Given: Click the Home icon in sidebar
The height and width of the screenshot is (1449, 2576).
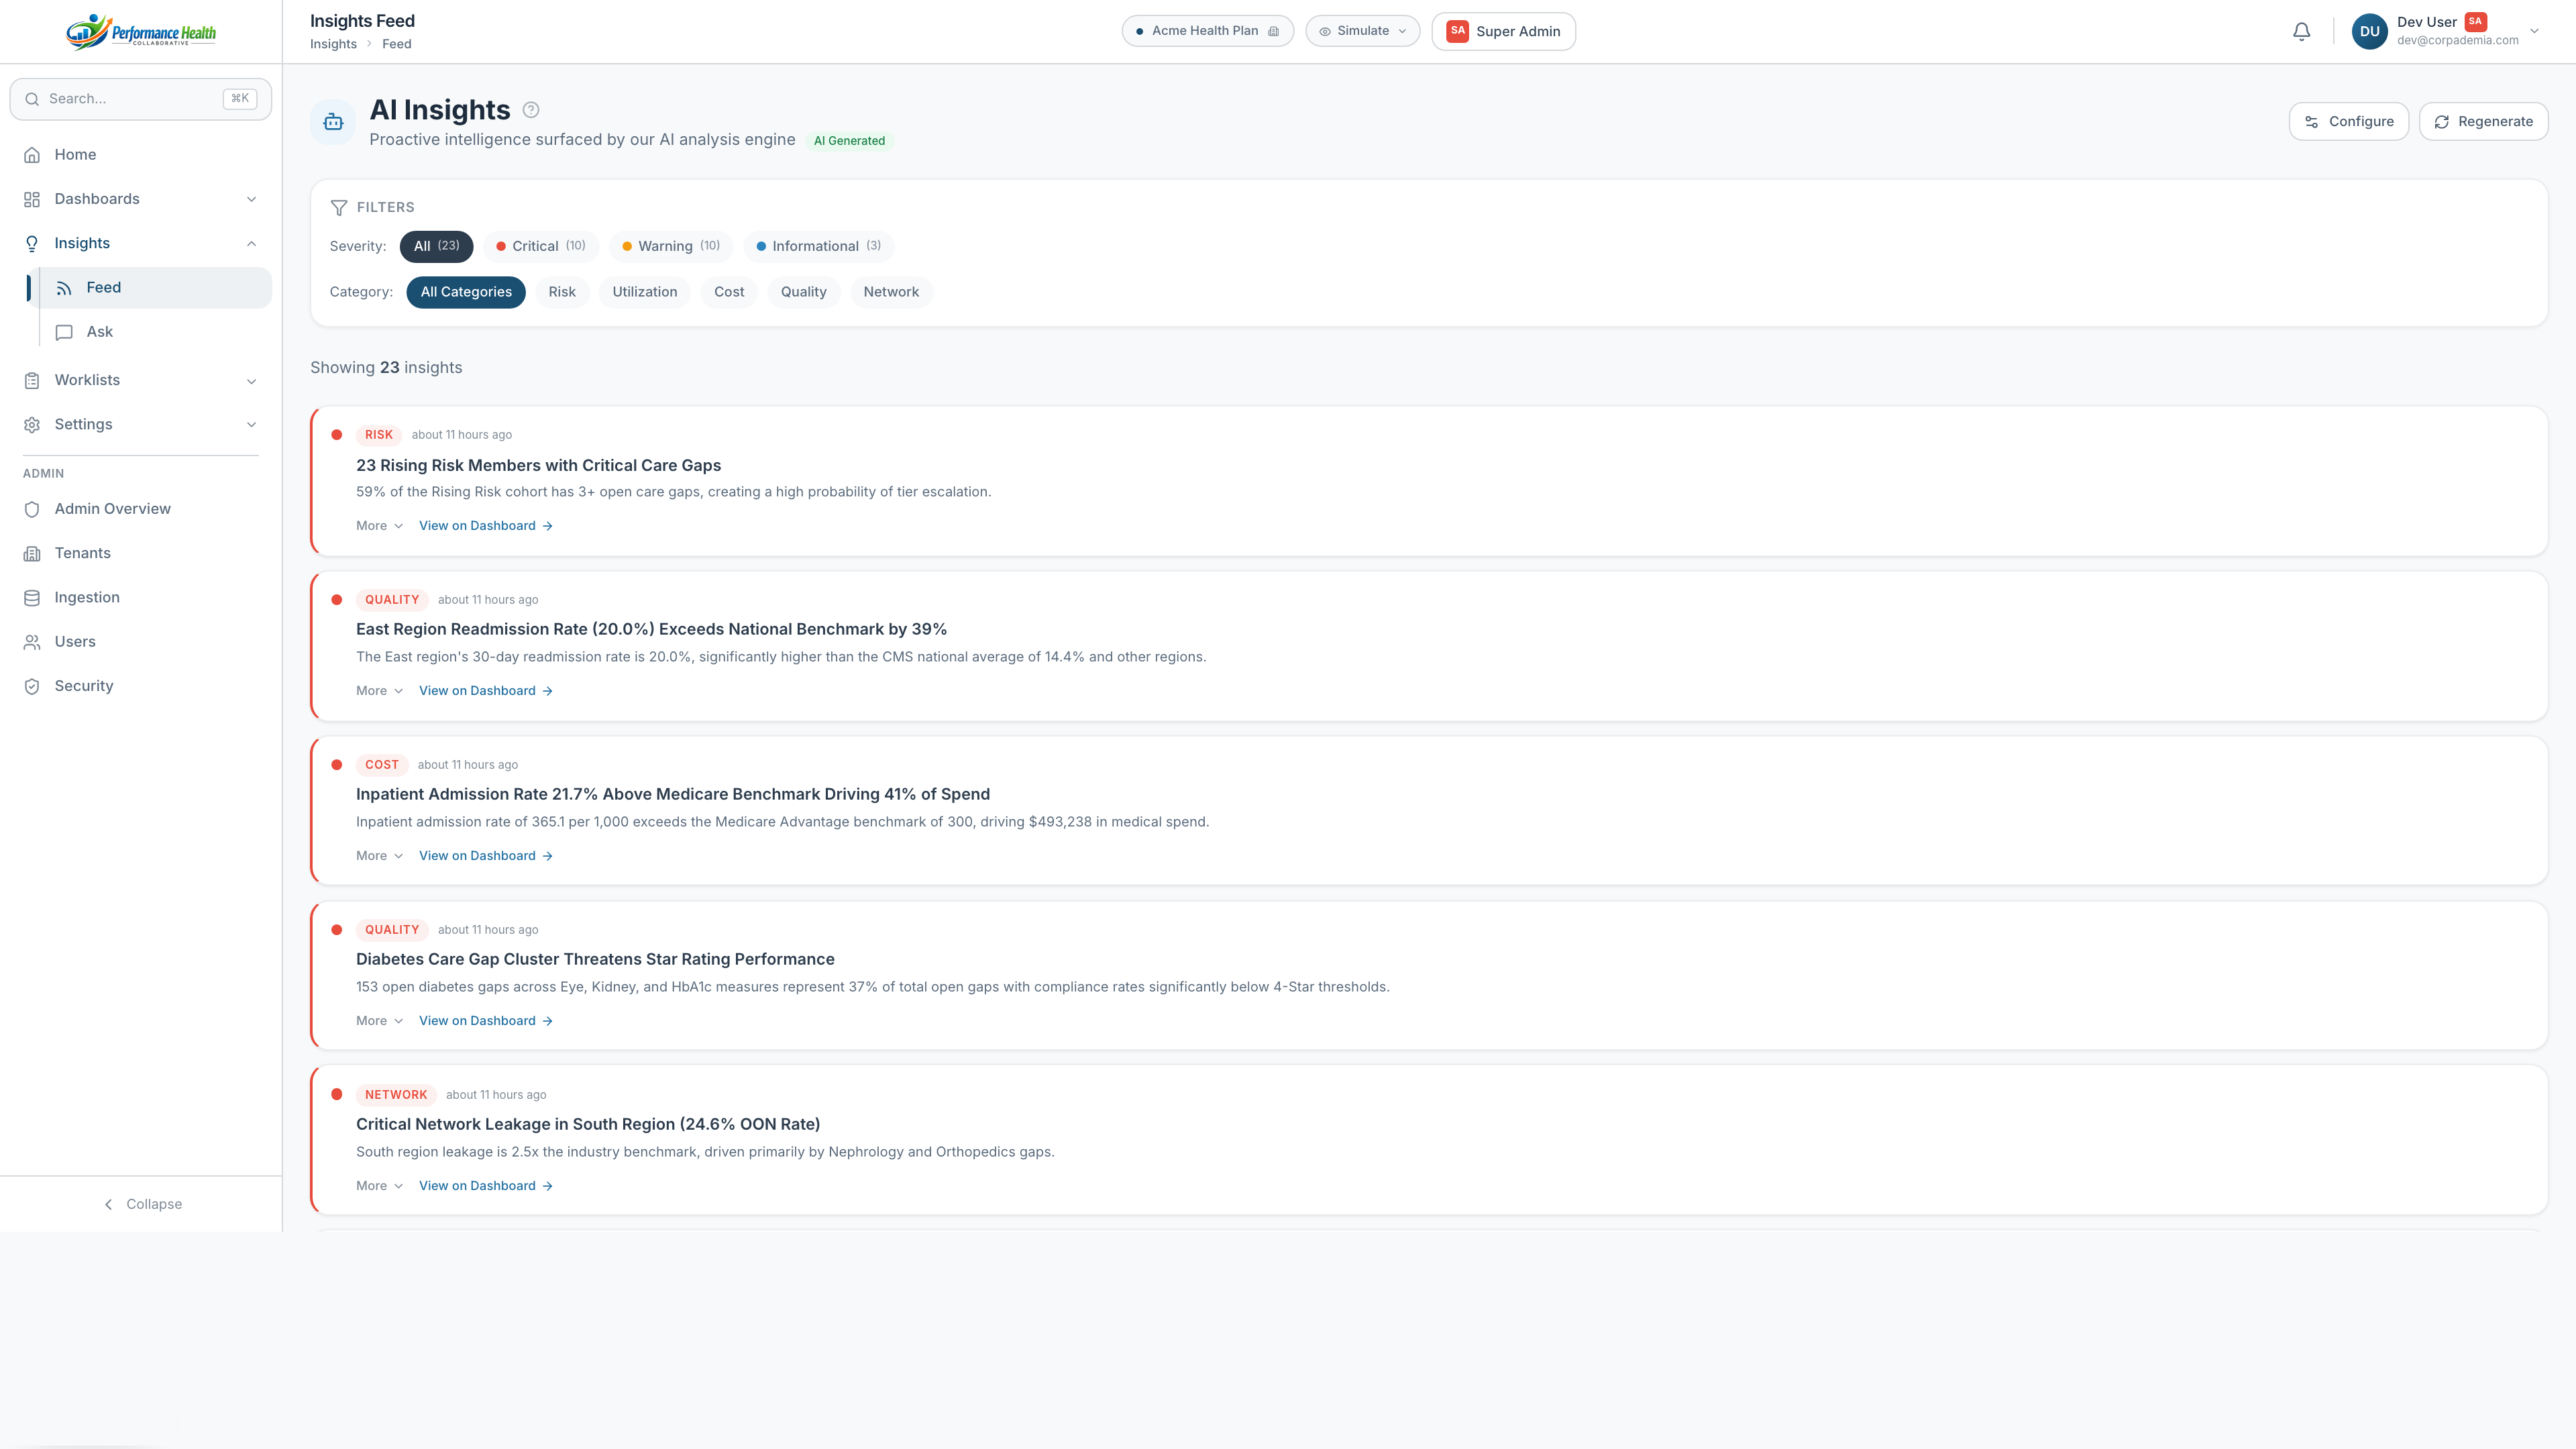Looking at the screenshot, I should pyautogui.click(x=32, y=155).
